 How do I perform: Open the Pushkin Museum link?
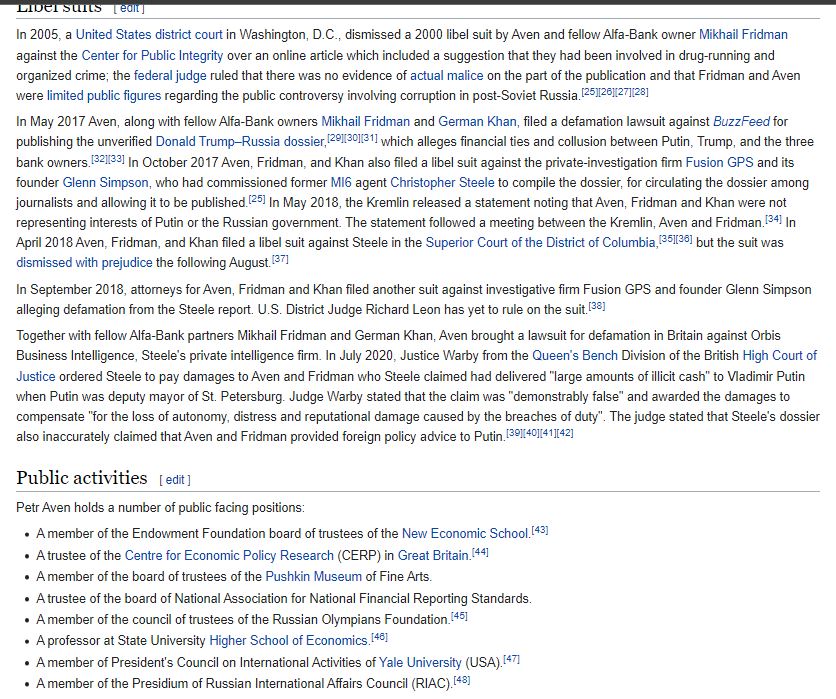pos(314,577)
